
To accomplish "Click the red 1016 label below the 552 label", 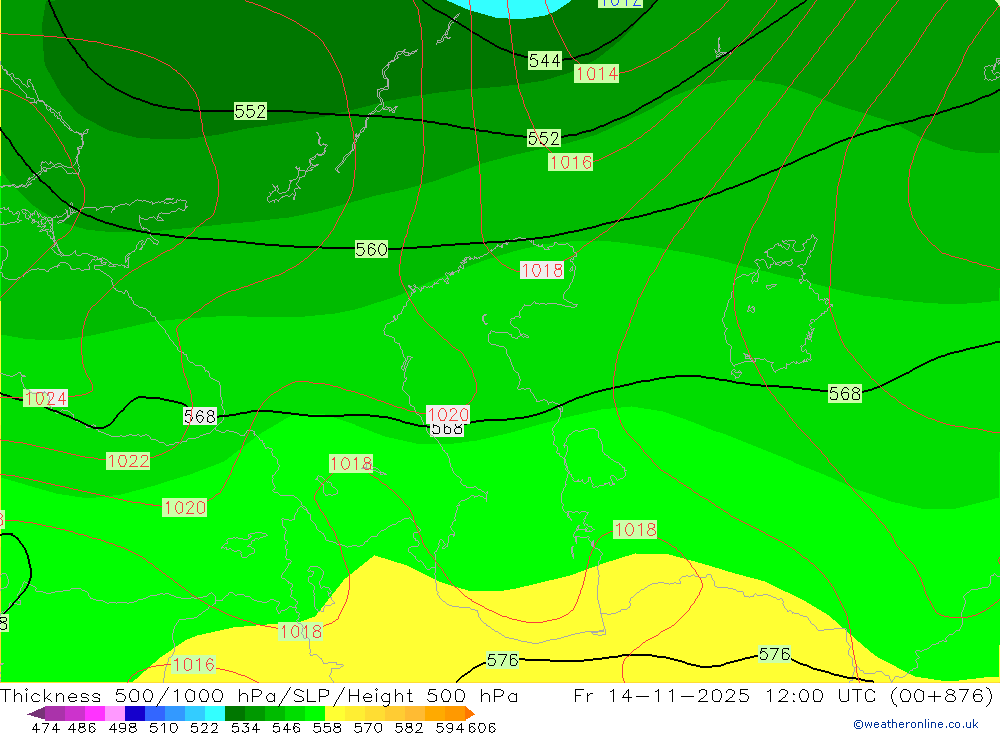I will [570, 162].
